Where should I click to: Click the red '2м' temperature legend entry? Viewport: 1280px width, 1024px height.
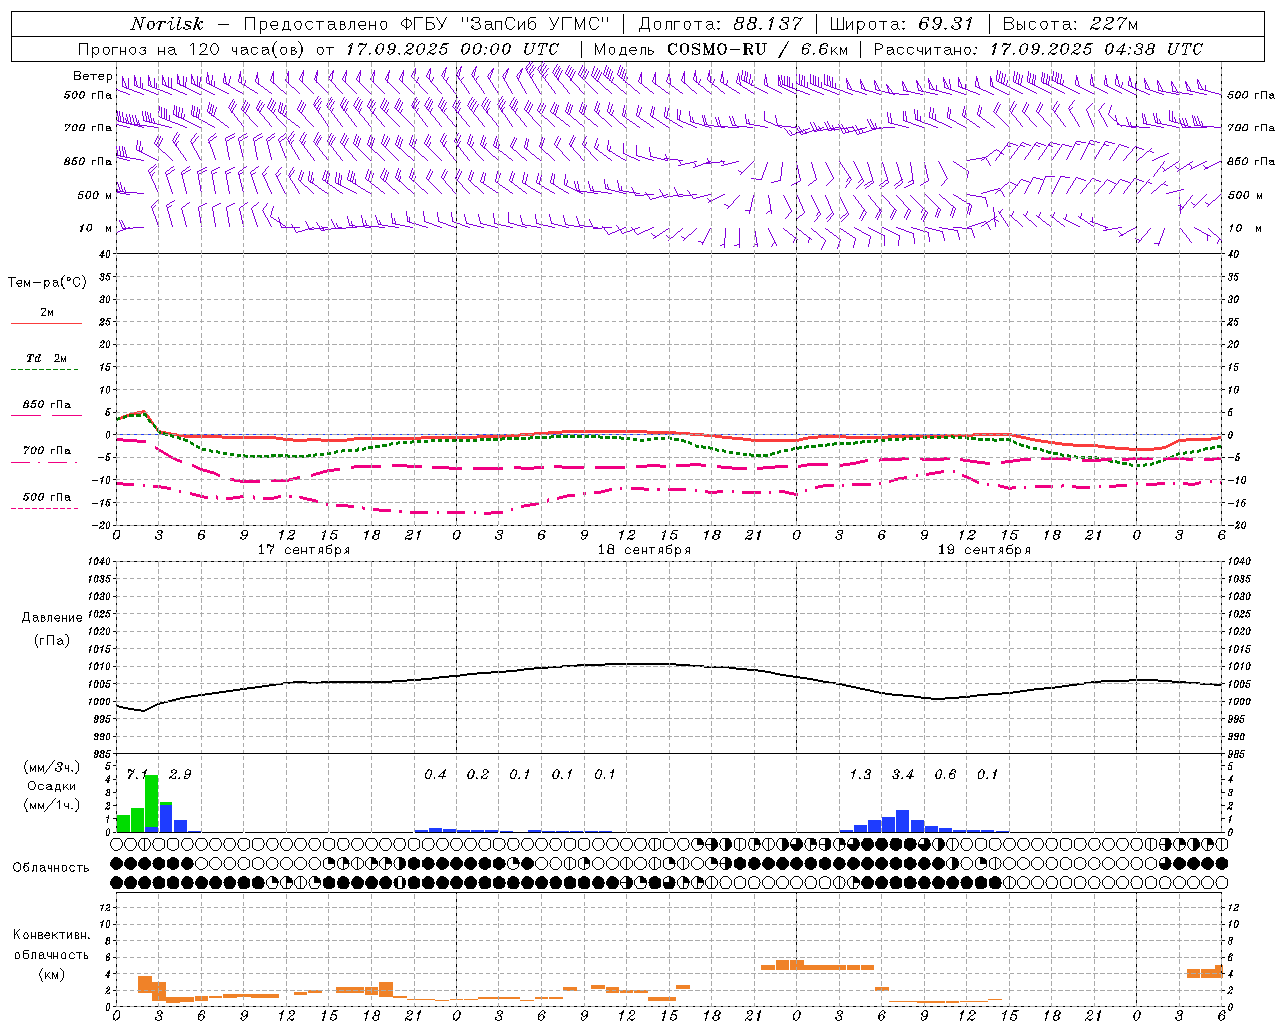[47, 313]
